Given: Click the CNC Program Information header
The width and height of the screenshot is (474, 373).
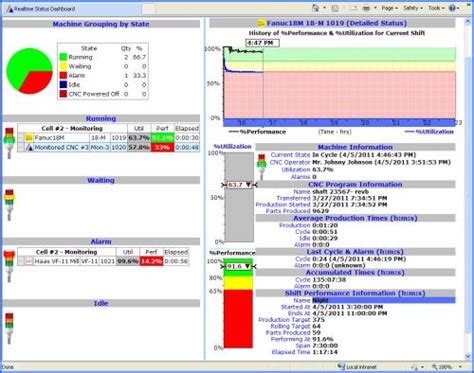Looking at the screenshot, I should coord(355,184).
